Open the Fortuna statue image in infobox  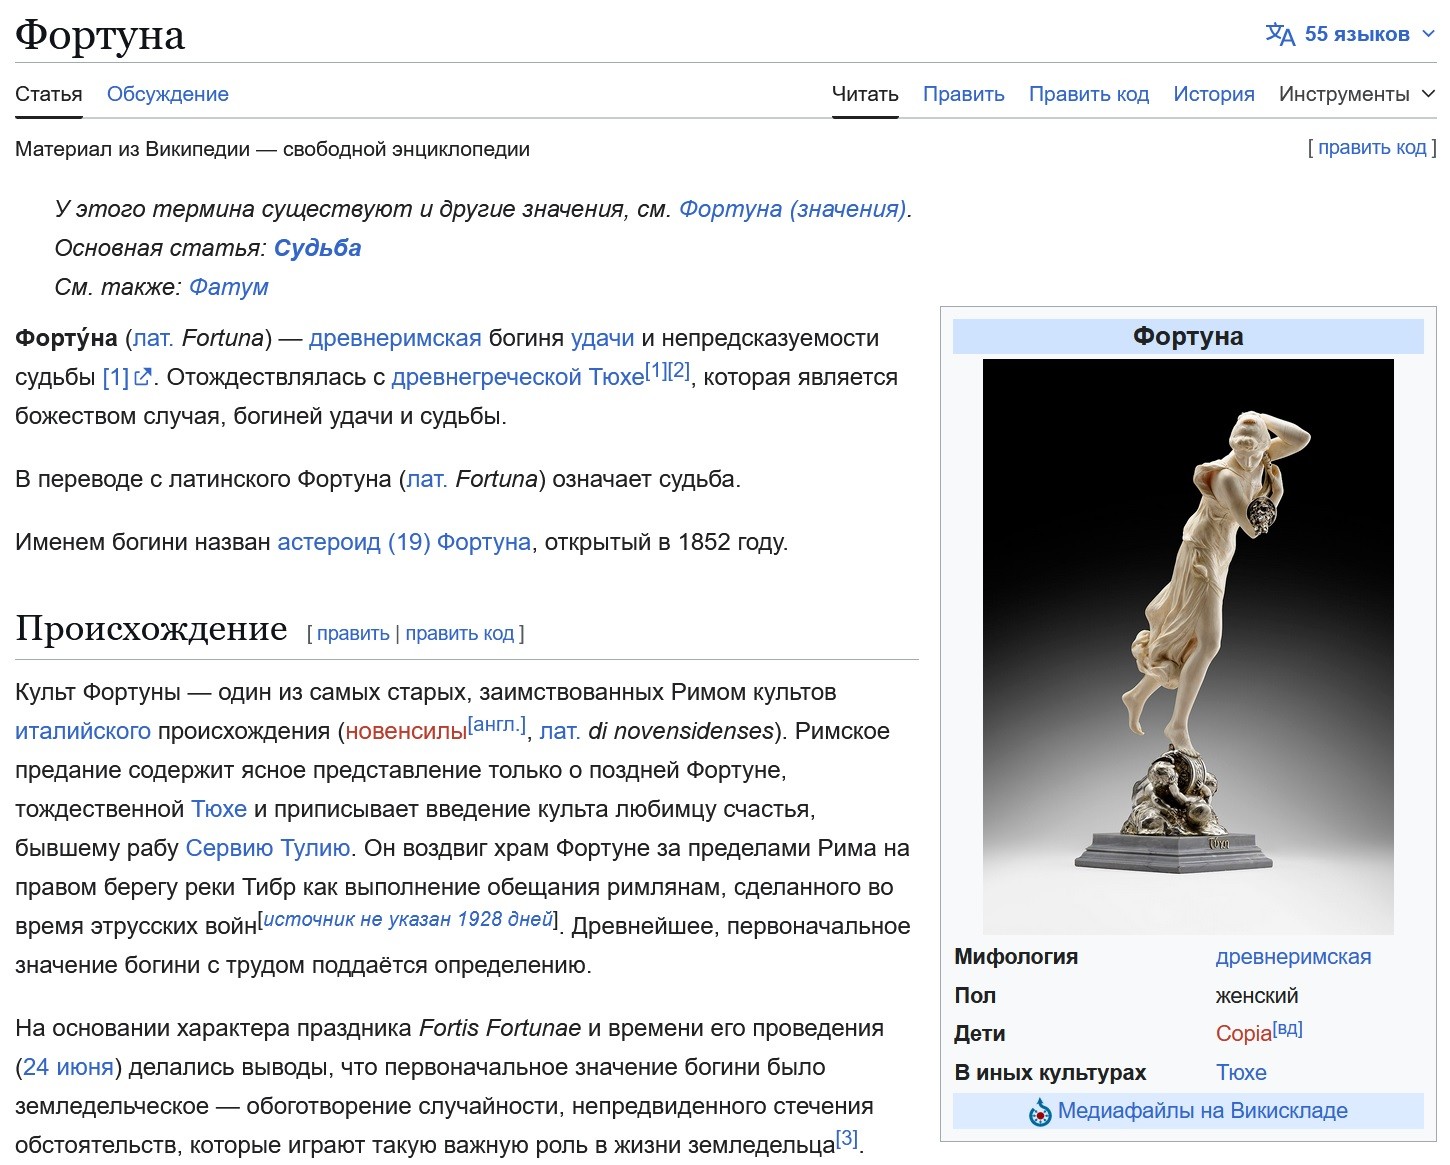pos(1188,647)
